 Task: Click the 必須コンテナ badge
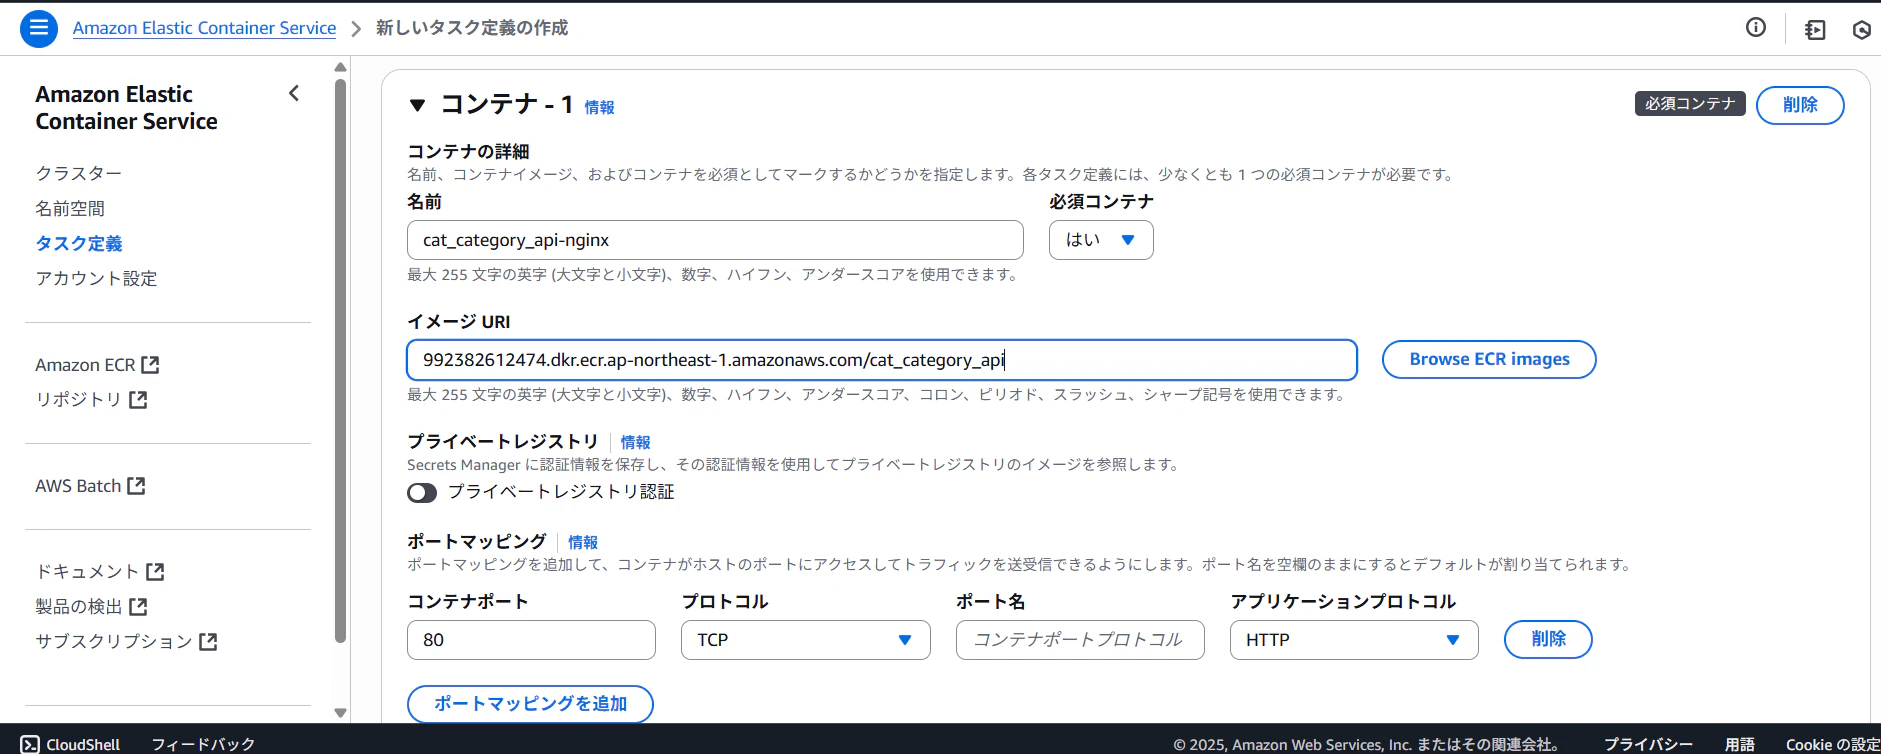point(1690,104)
